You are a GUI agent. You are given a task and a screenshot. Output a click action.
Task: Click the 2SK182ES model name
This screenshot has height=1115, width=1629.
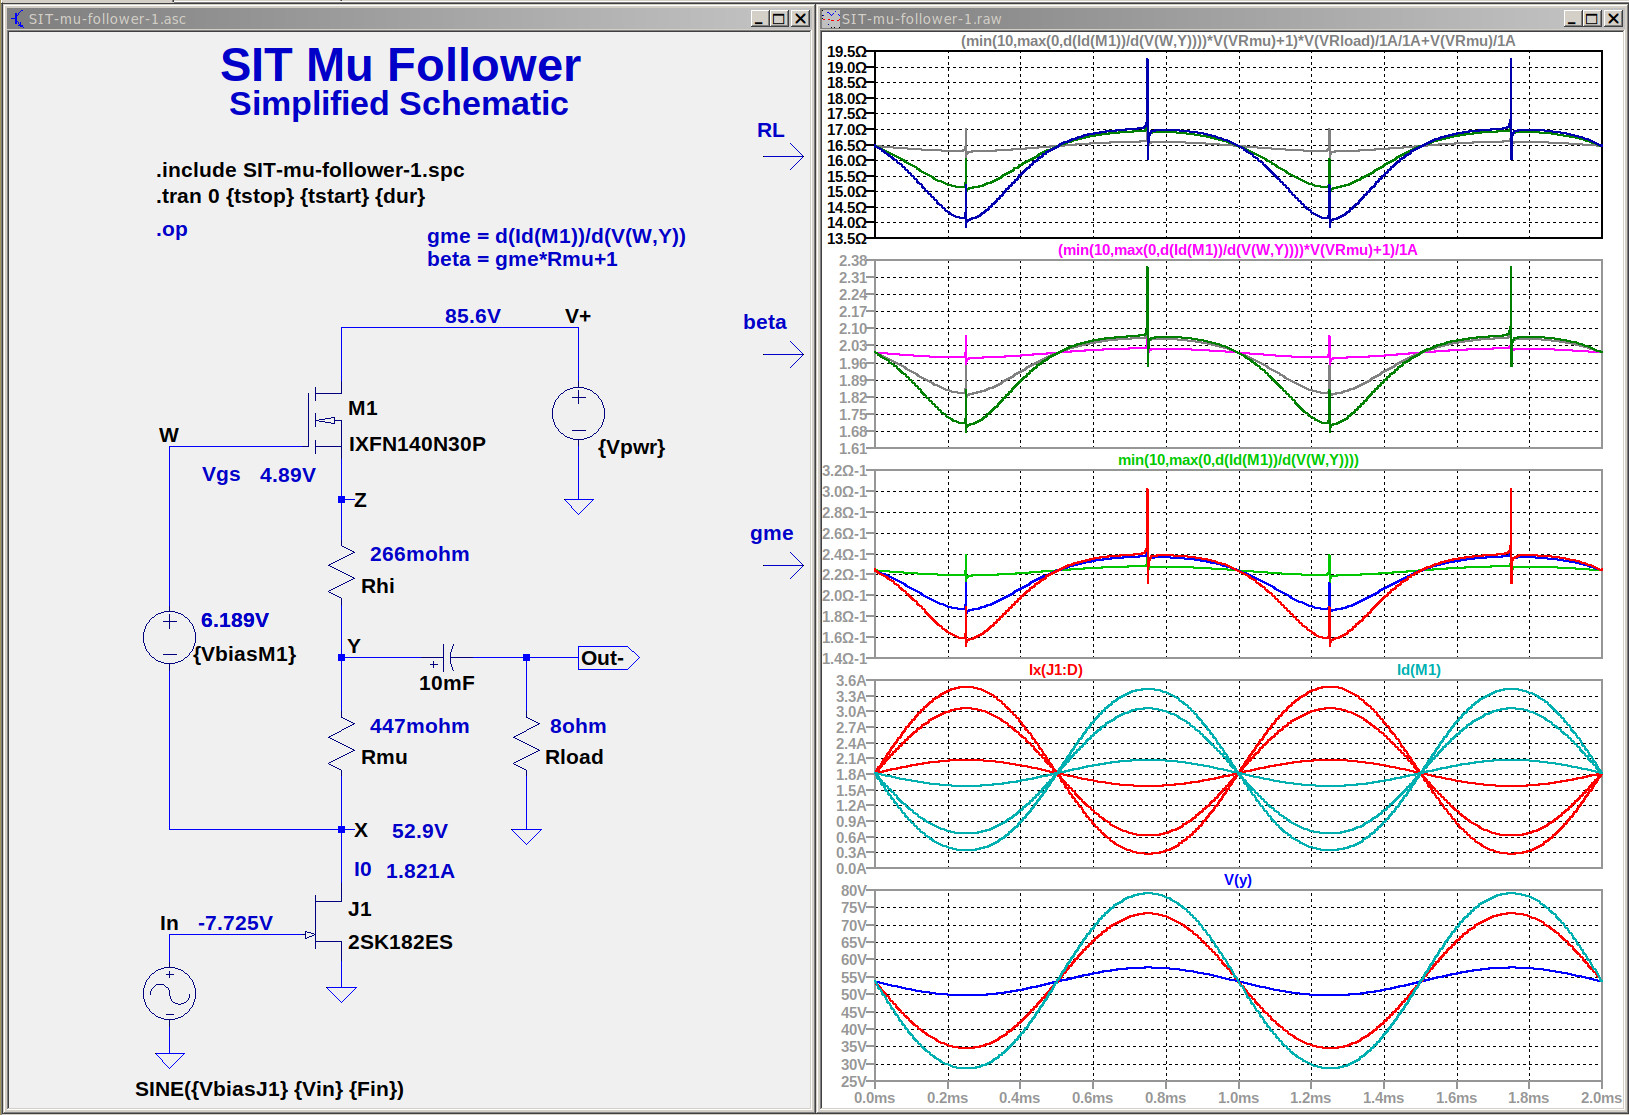point(400,942)
